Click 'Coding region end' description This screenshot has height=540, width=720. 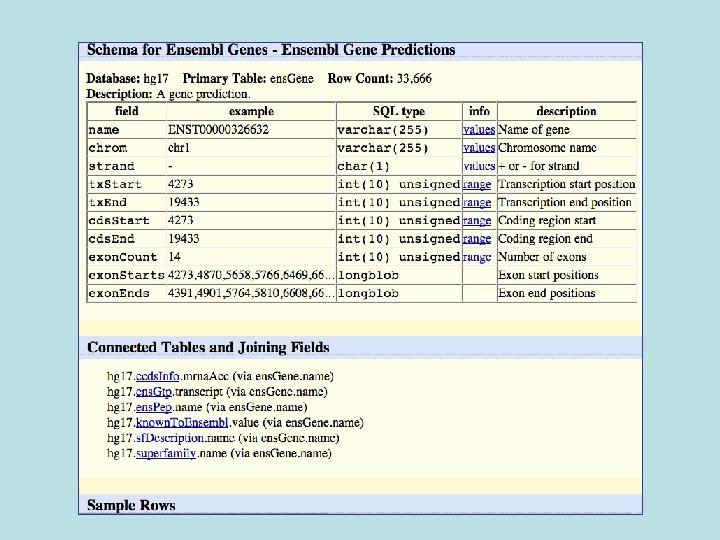546,239
